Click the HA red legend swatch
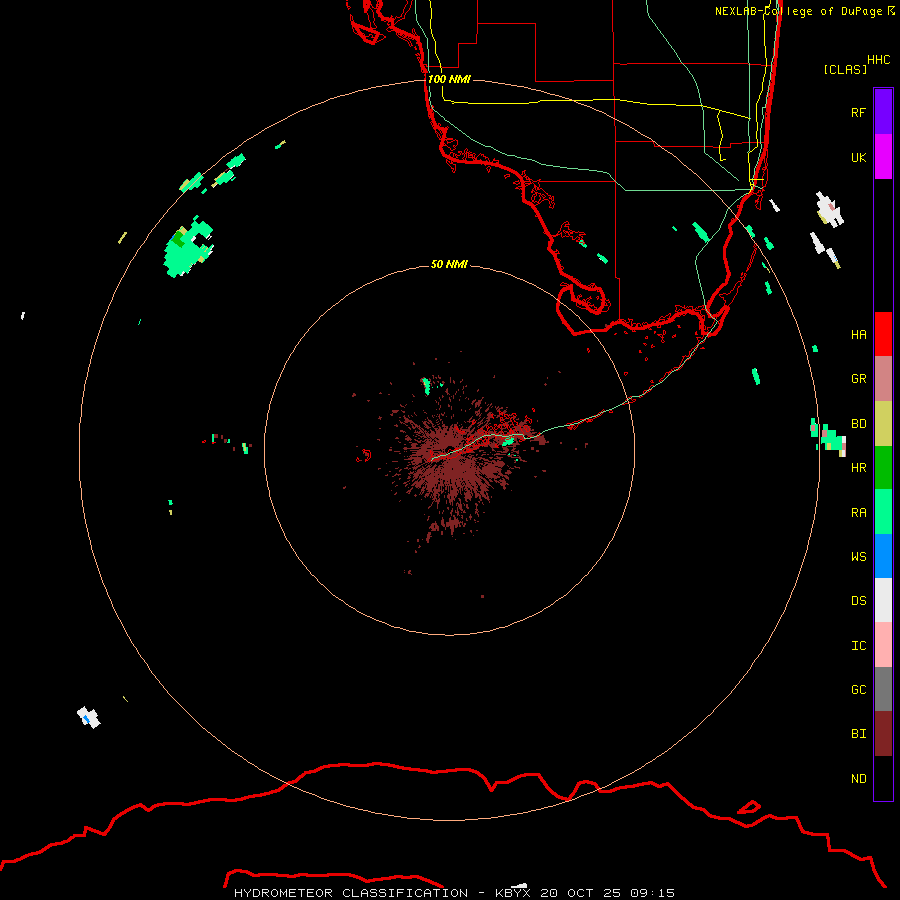The width and height of the screenshot is (900, 900). [883, 334]
